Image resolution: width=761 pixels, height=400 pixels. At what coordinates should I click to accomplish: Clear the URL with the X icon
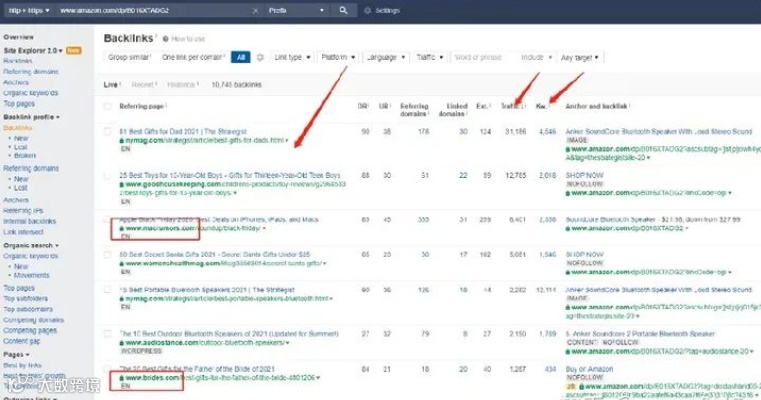coord(255,11)
